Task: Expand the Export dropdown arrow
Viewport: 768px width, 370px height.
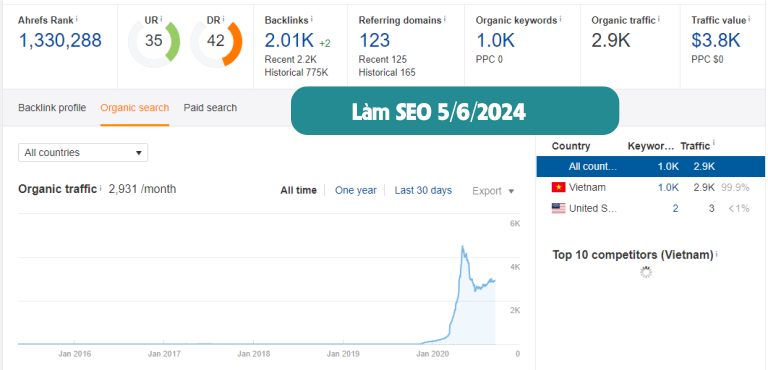Action: point(511,191)
